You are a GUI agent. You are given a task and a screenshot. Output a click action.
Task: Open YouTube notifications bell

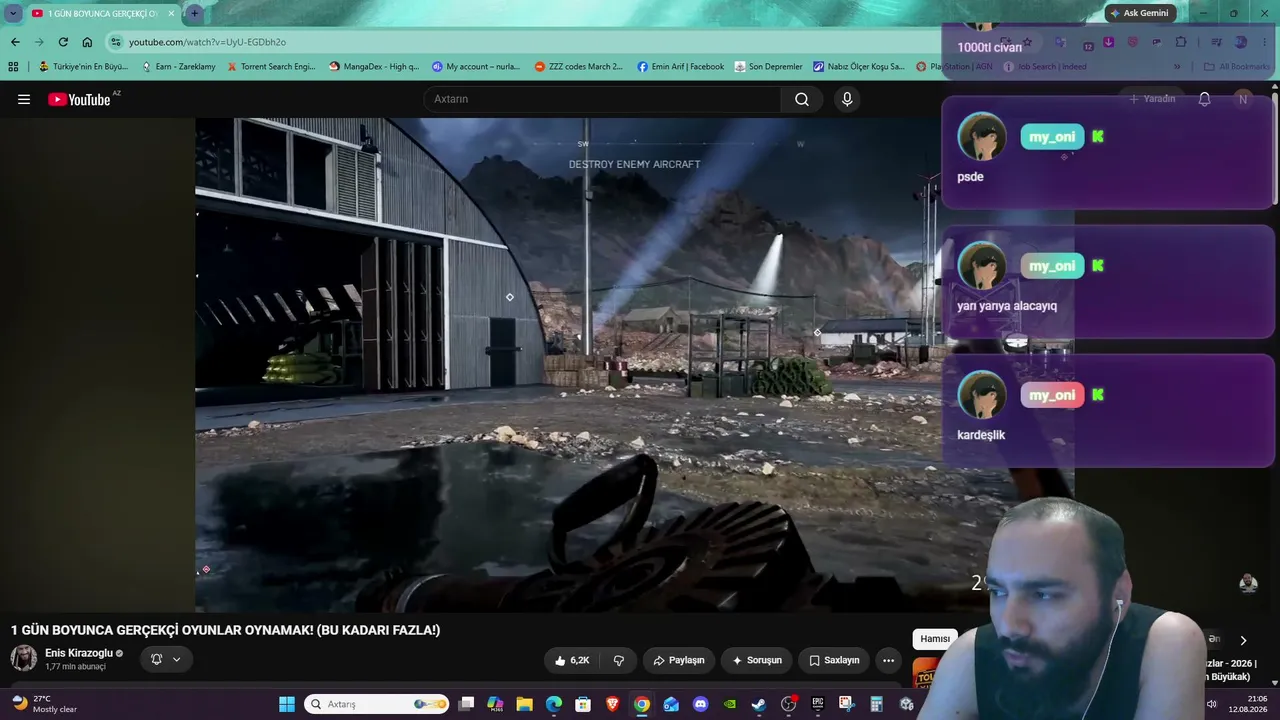tap(1204, 99)
